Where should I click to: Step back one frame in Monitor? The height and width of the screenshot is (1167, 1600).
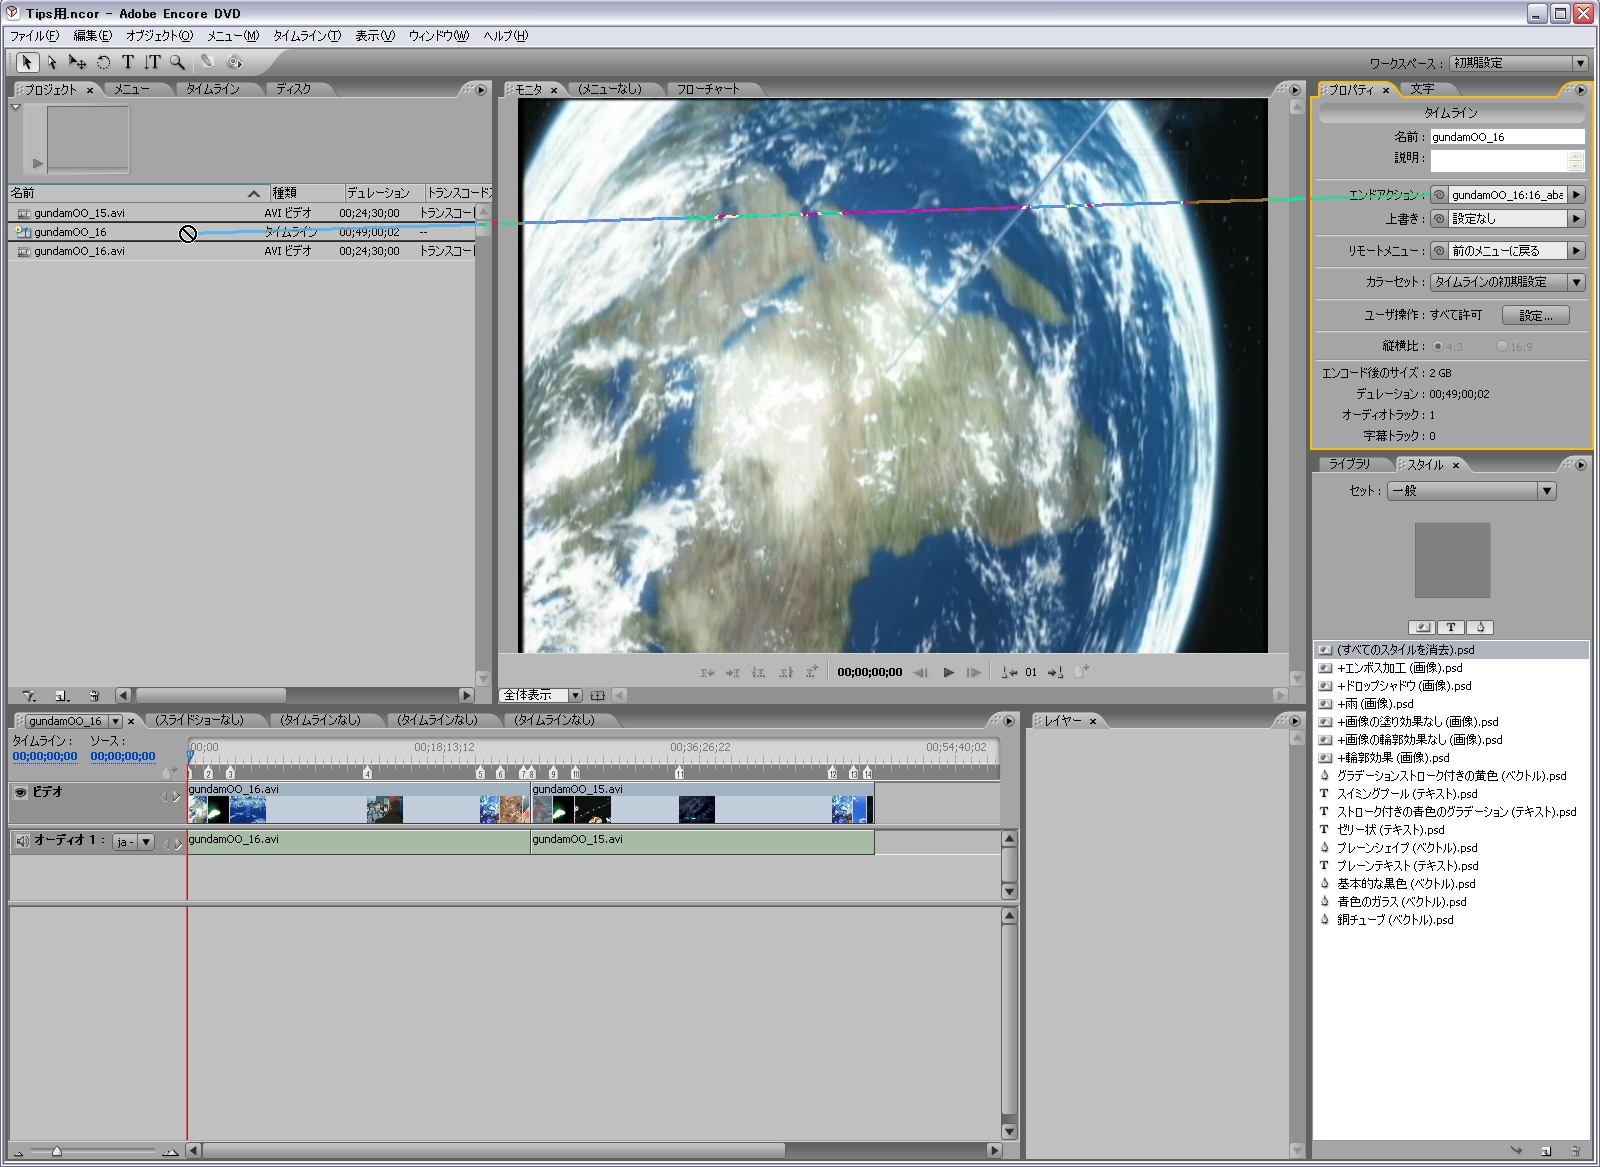[x=921, y=672]
